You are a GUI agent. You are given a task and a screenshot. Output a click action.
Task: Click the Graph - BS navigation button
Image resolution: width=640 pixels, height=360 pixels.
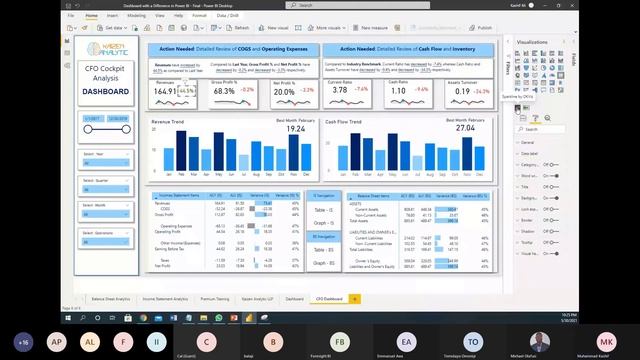(x=324, y=263)
